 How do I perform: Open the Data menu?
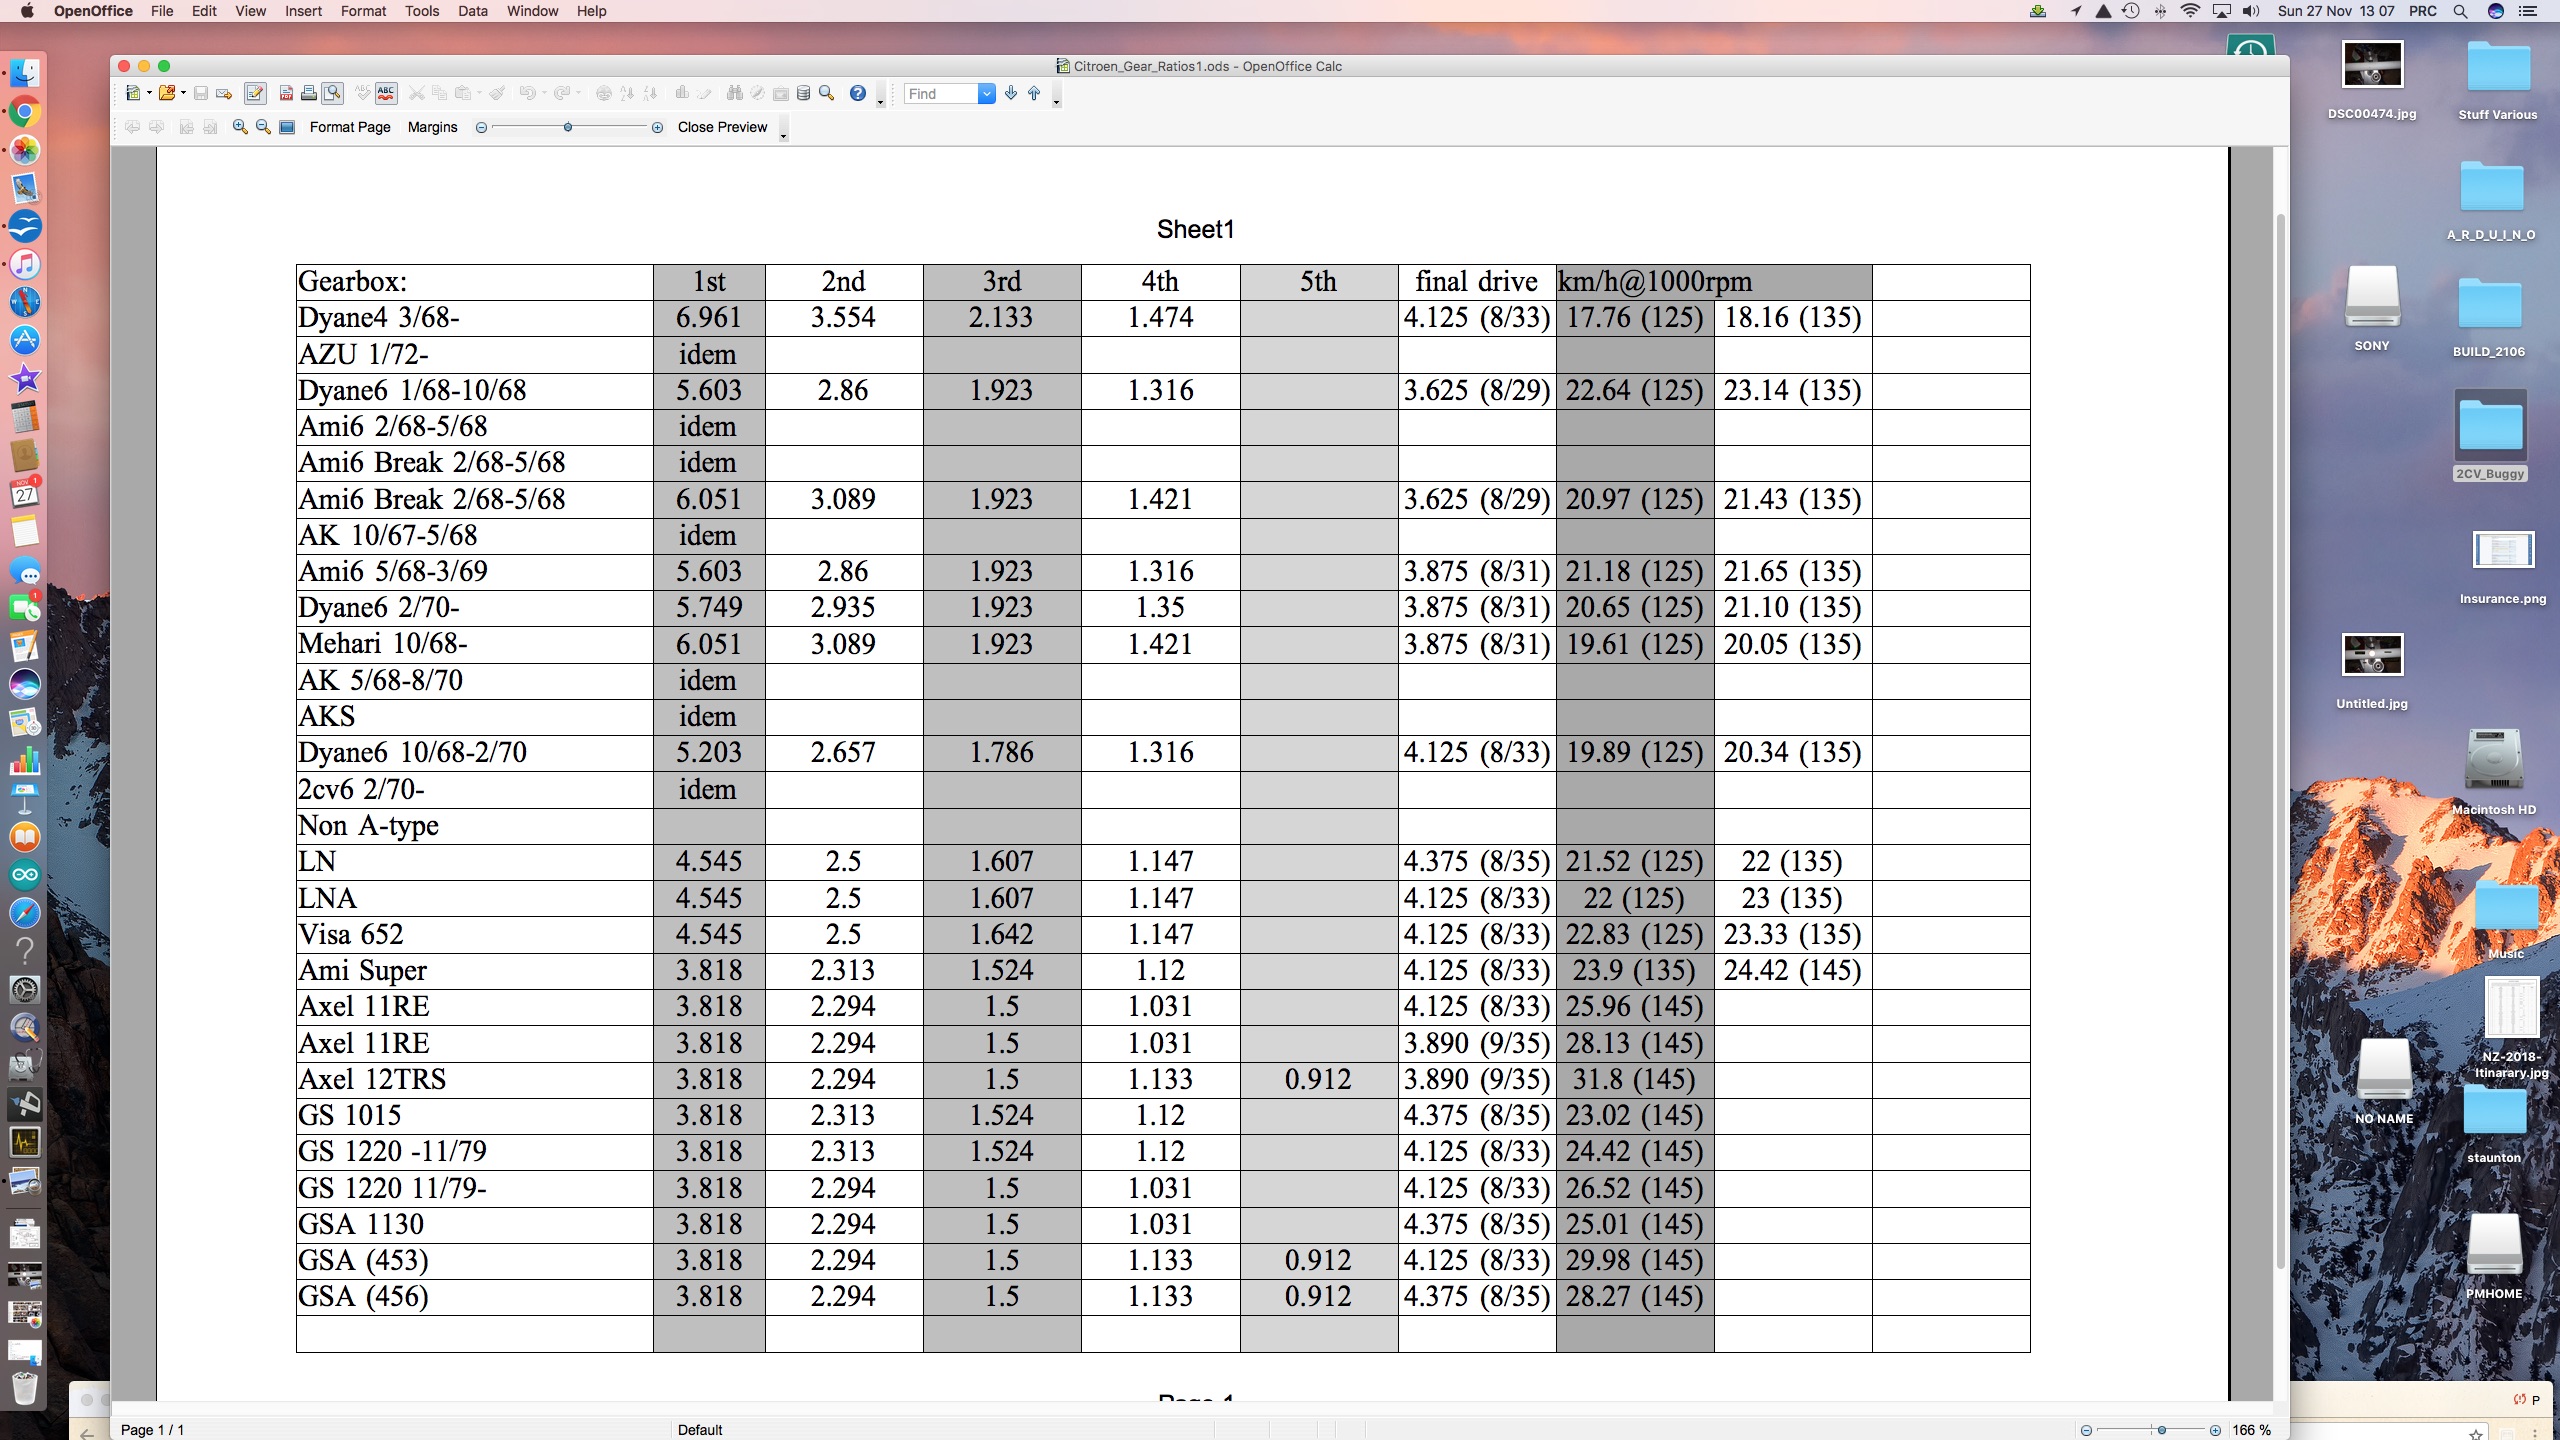472,11
